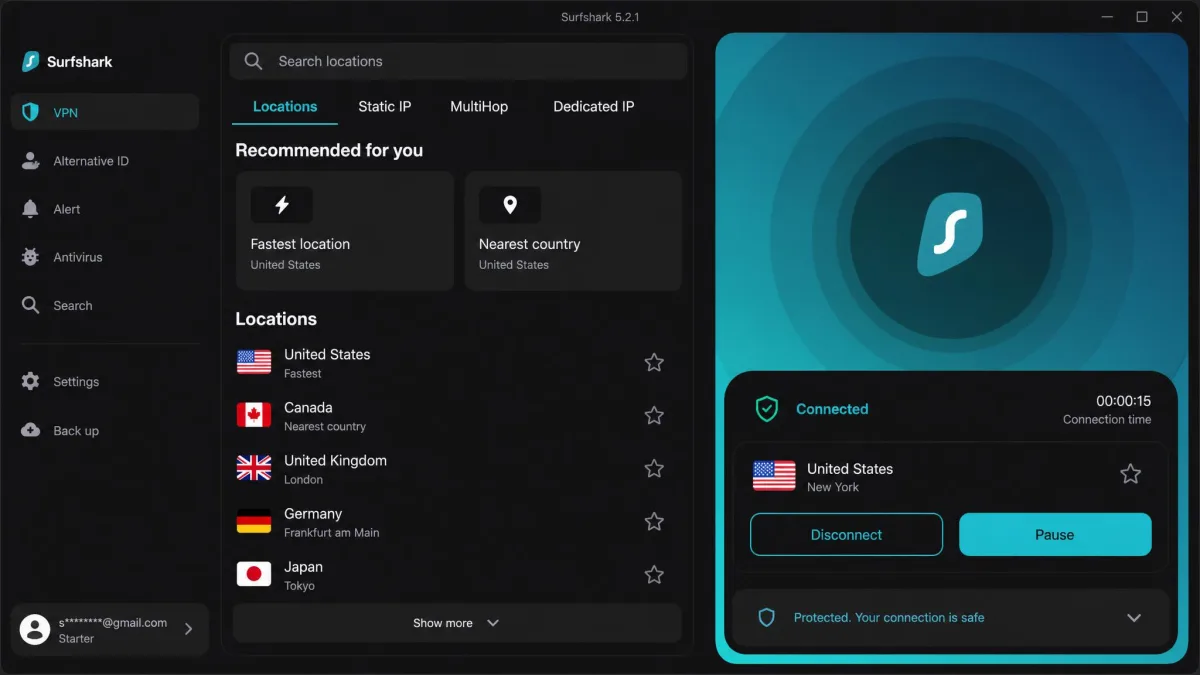Click the Back up label

pos(76,431)
